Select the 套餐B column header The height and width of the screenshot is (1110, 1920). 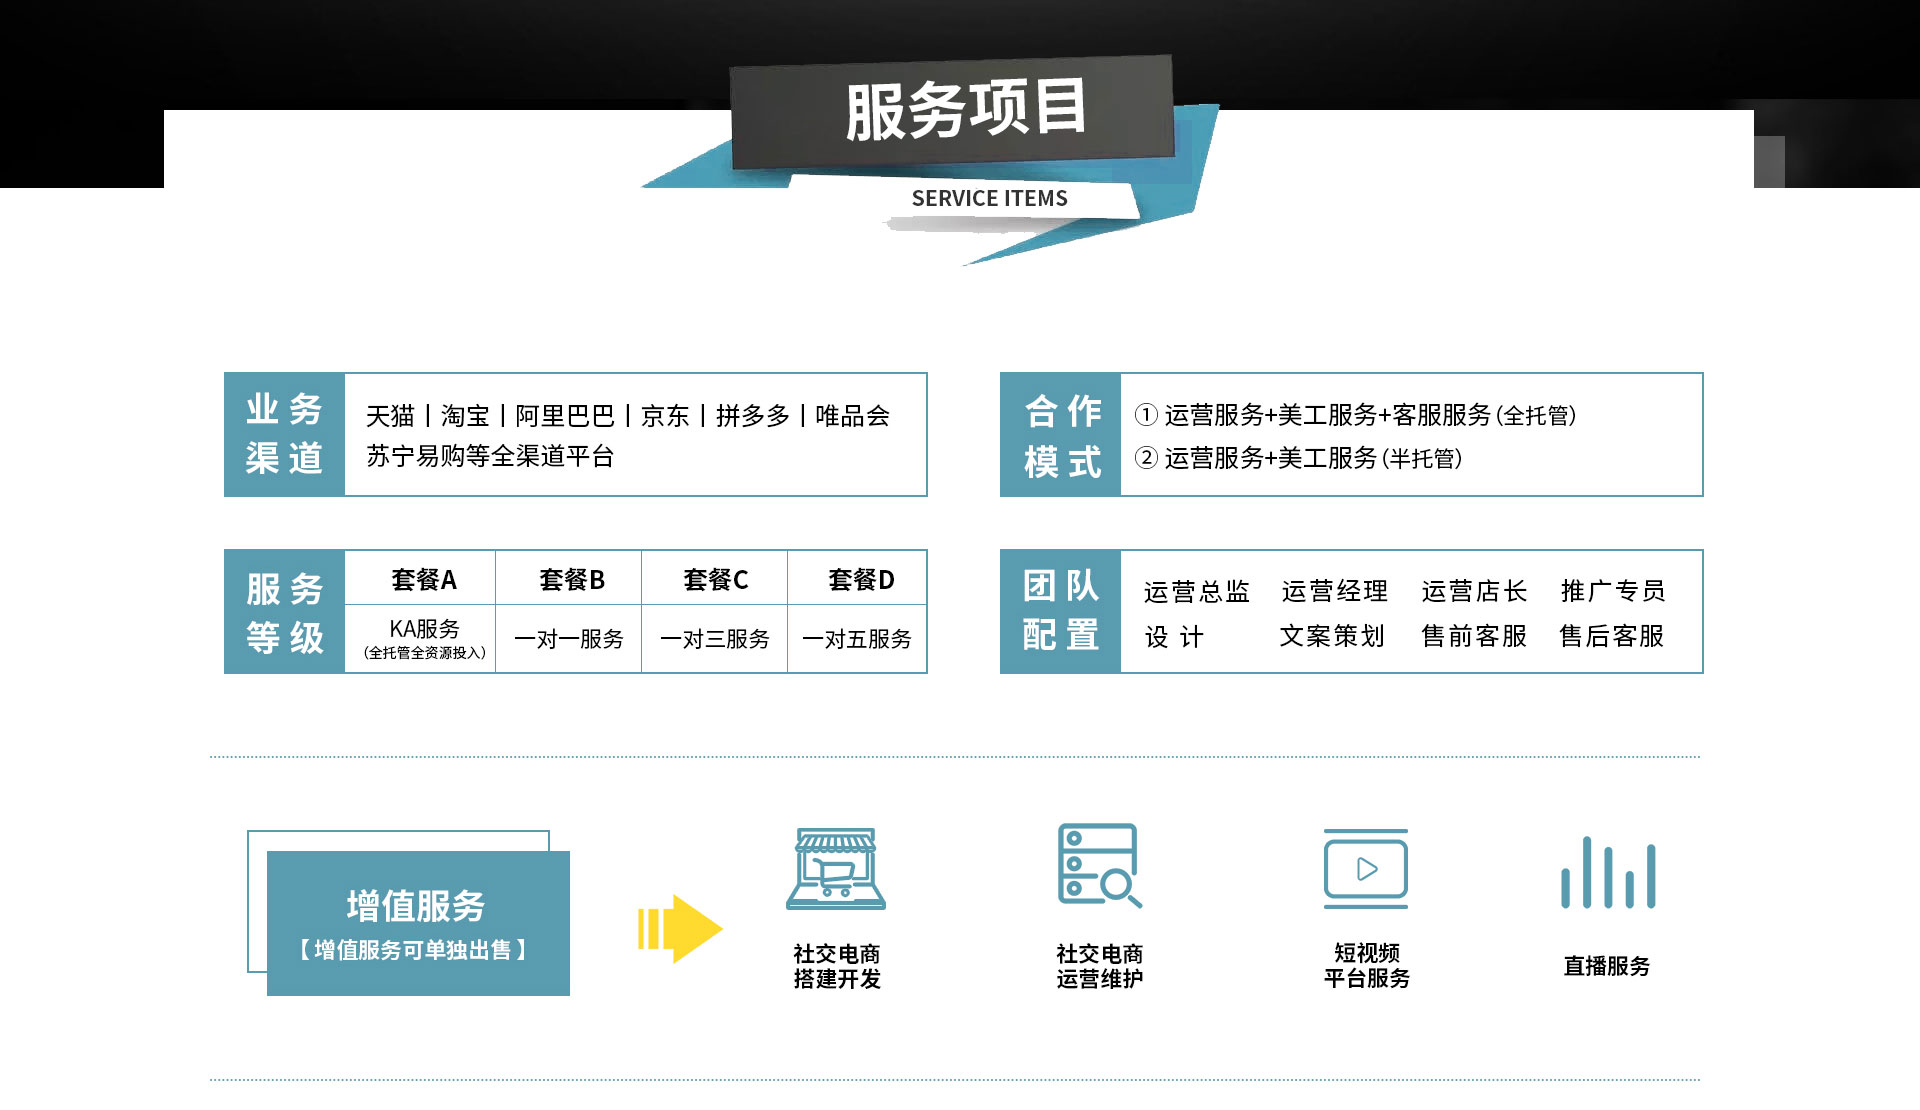[570, 579]
